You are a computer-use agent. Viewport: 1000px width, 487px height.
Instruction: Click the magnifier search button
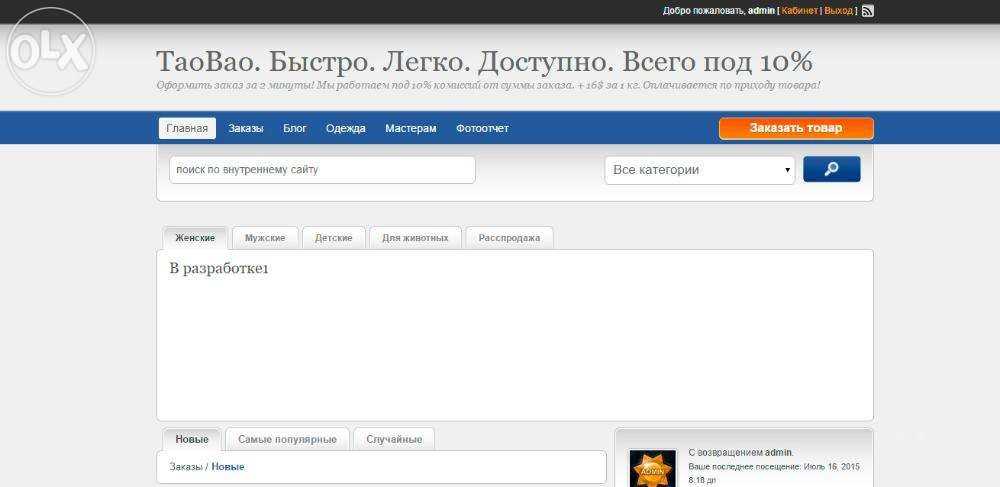pos(832,170)
